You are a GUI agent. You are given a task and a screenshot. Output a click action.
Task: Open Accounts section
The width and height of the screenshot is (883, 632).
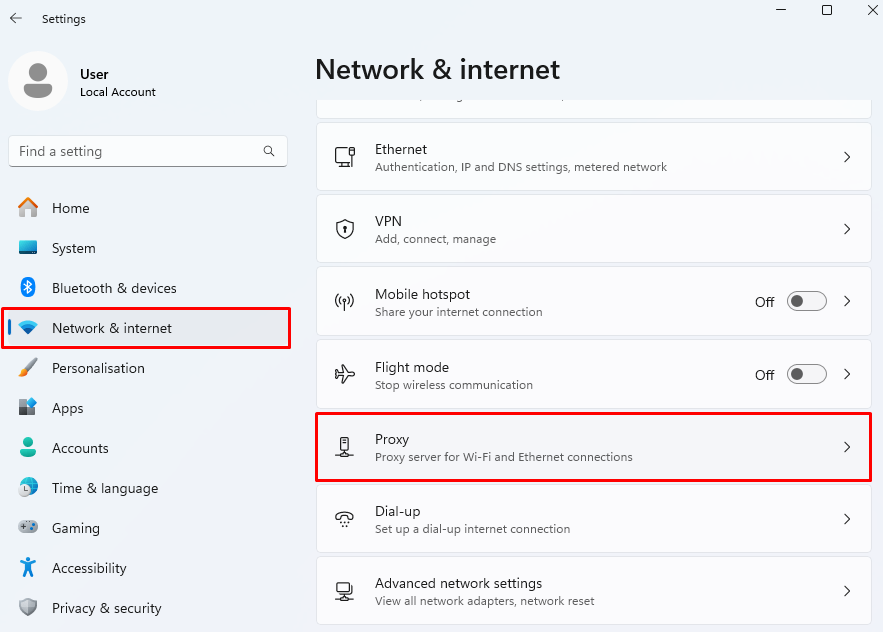click(148, 448)
